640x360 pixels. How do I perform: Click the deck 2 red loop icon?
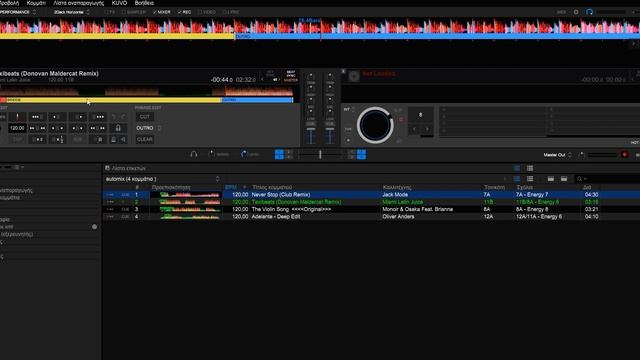(x=401, y=120)
